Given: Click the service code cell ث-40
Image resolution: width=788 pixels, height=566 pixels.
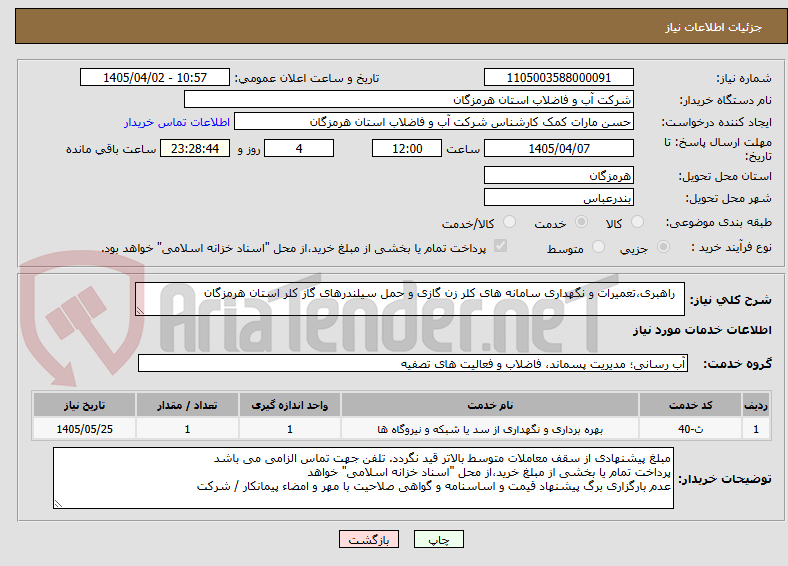Looking at the screenshot, I should (x=691, y=429).
